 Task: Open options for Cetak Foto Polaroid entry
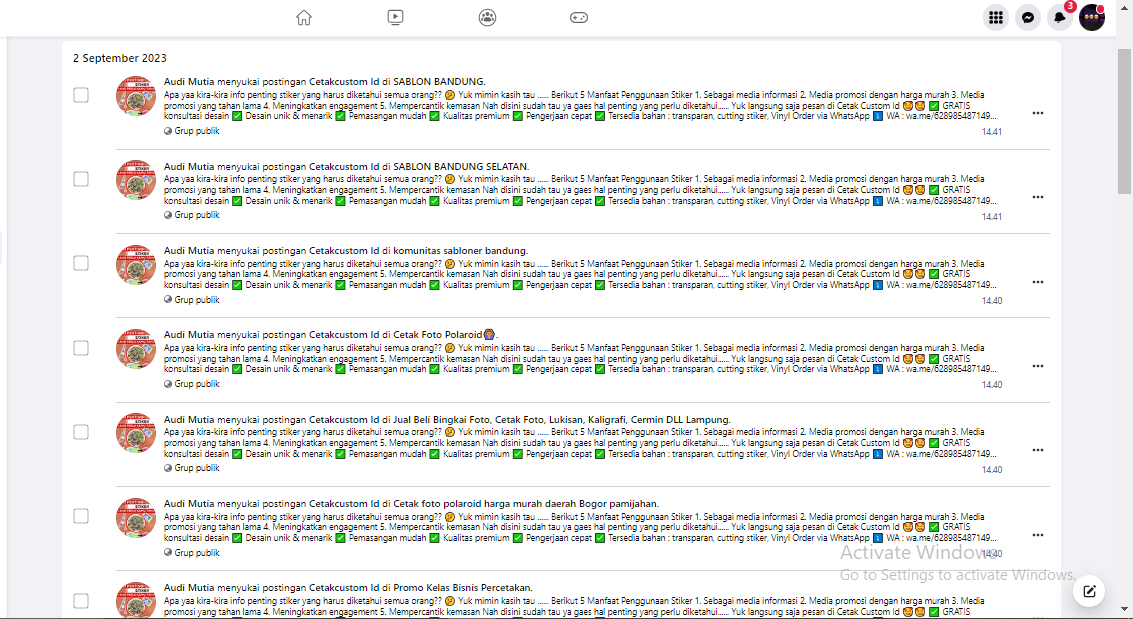1038,366
